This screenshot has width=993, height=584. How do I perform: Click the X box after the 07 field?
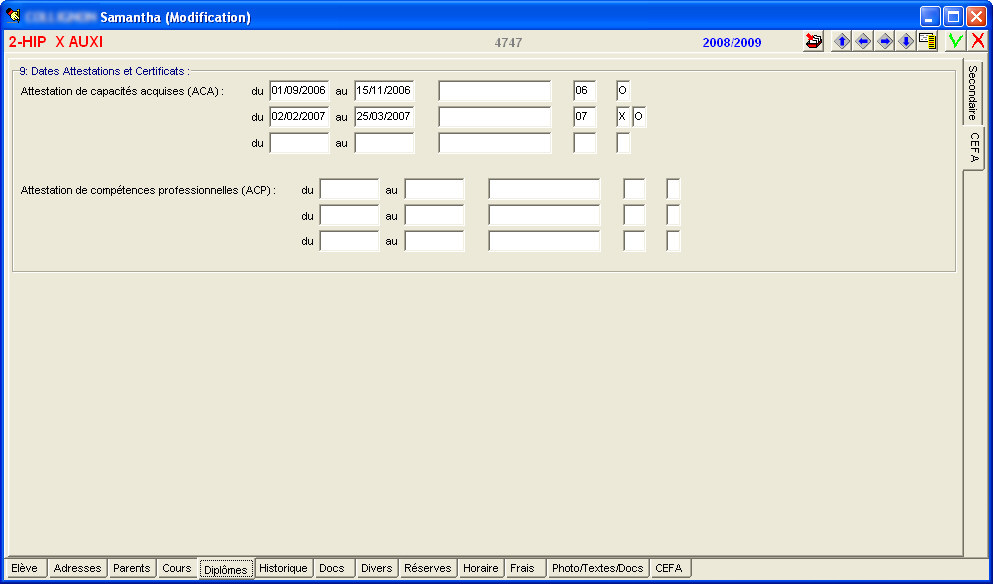[623, 117]
